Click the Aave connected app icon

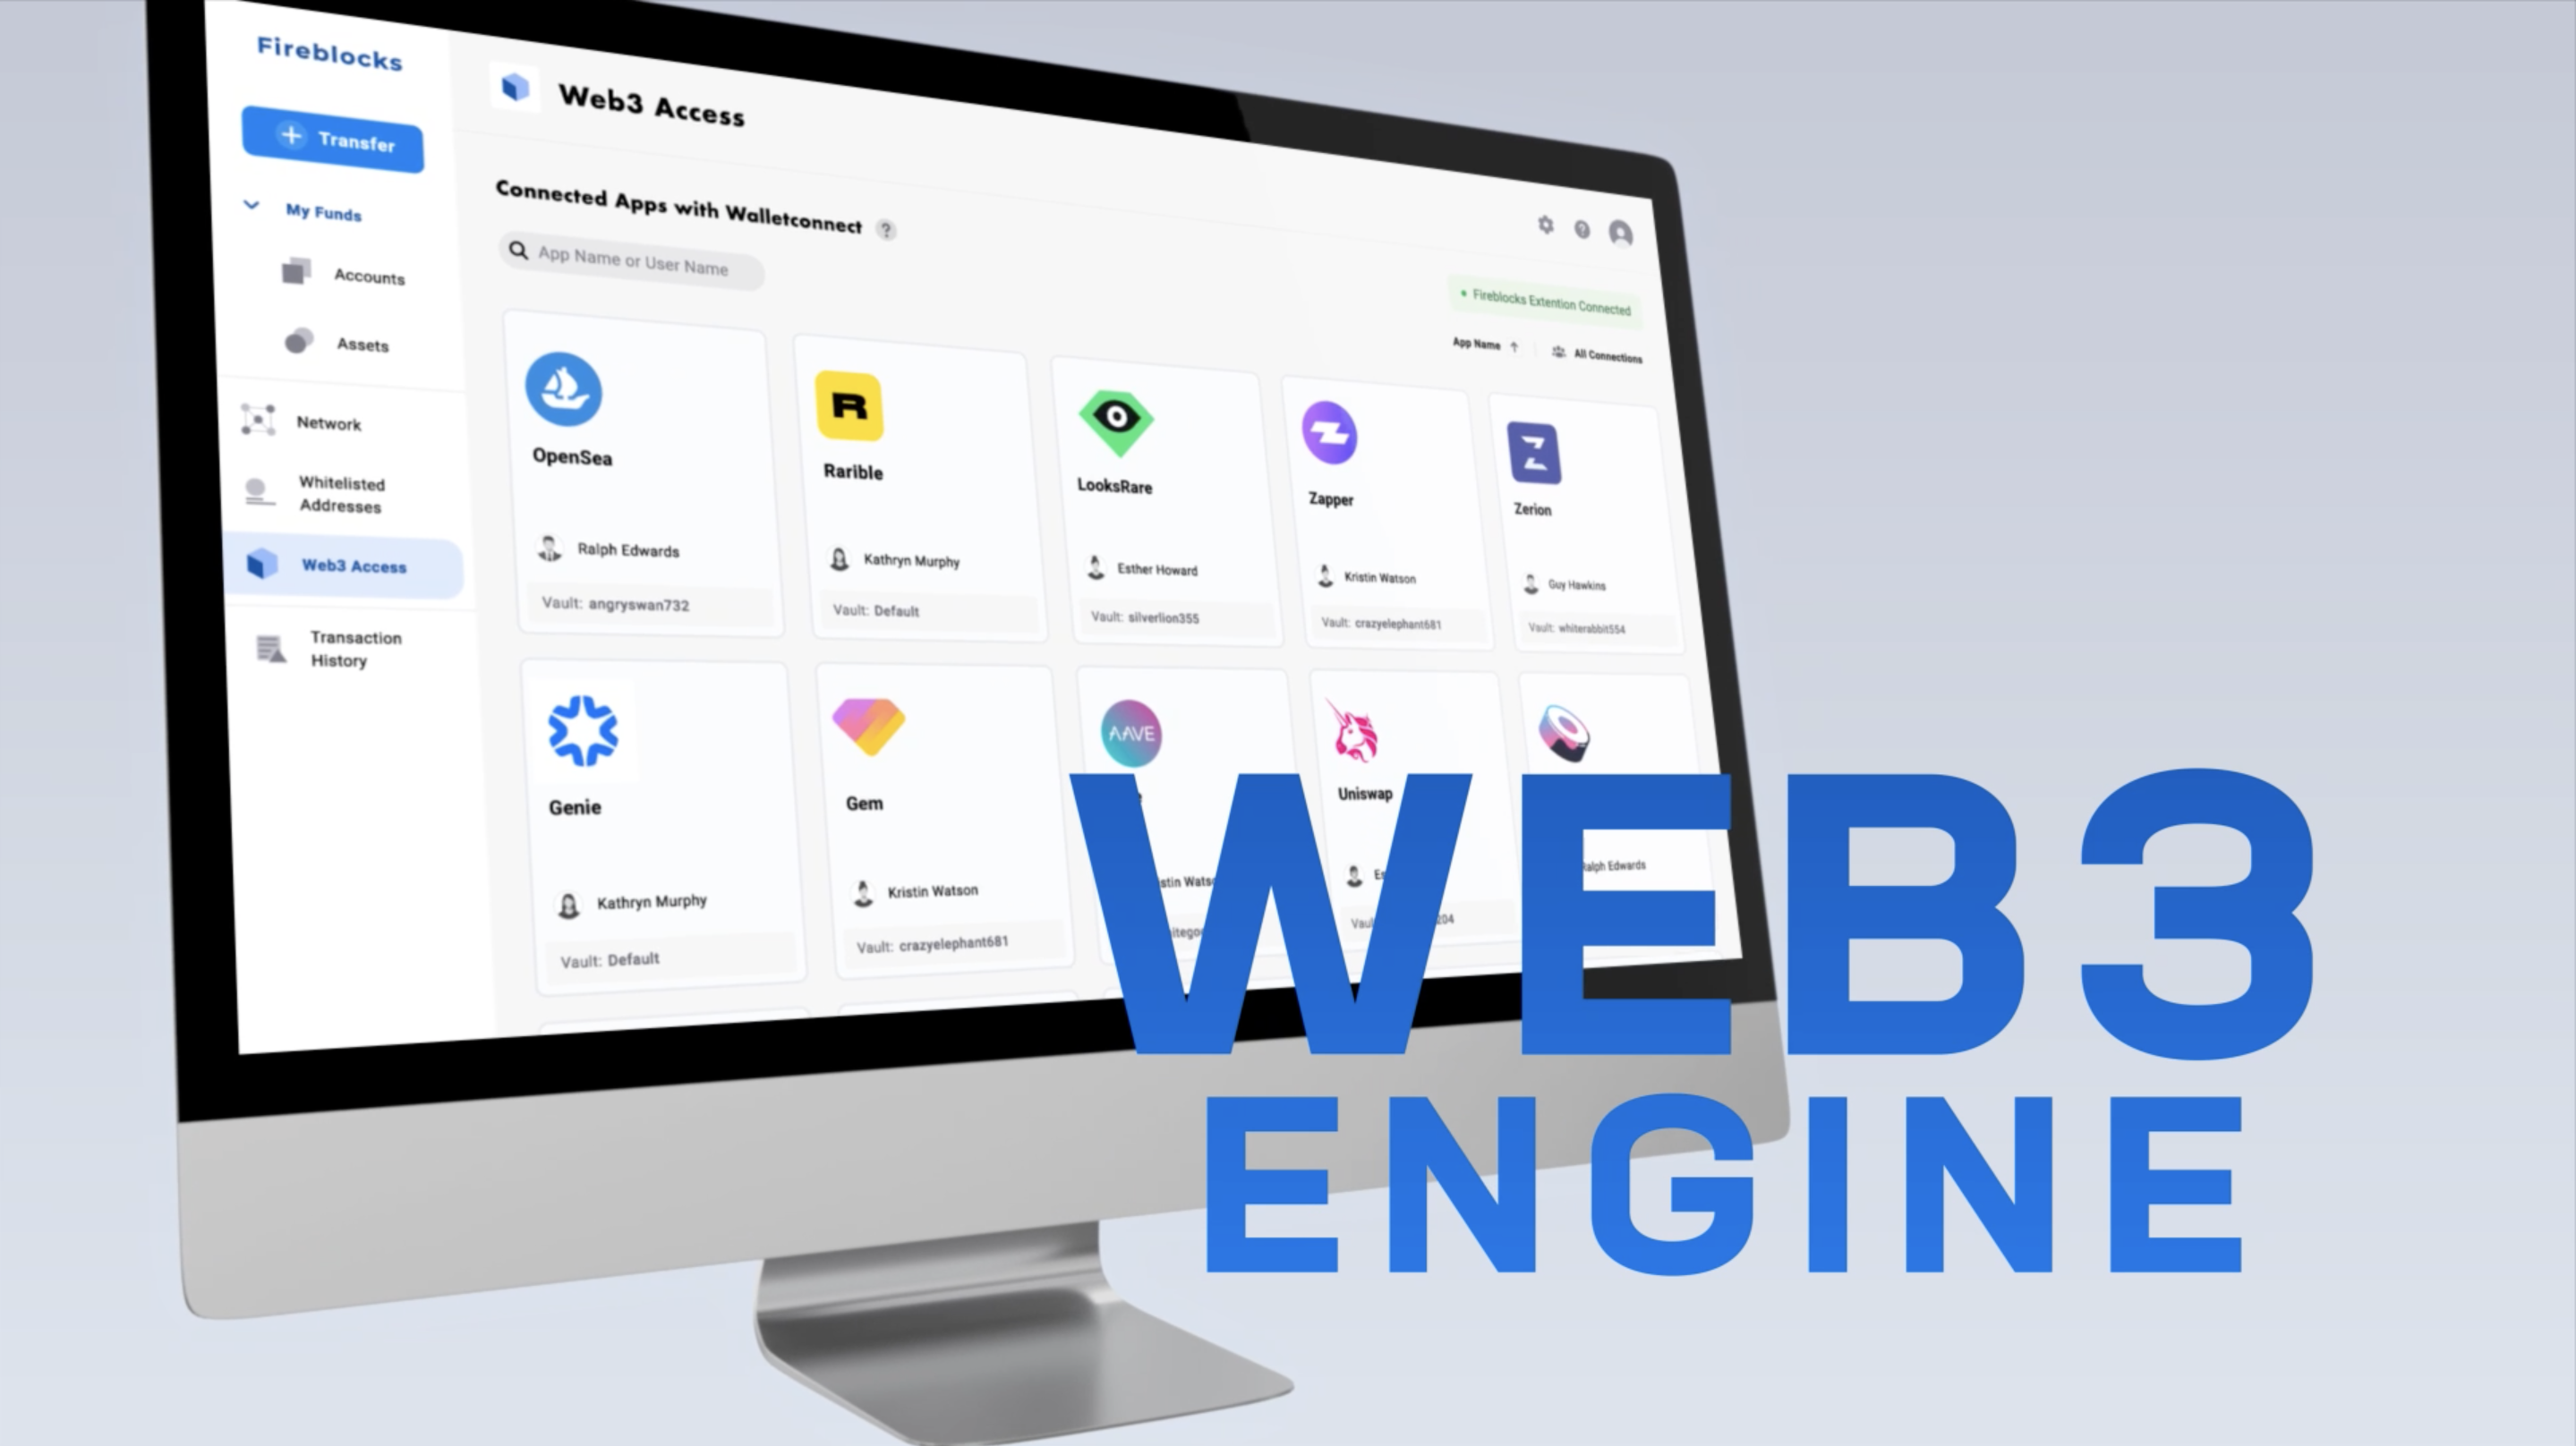1130,732
